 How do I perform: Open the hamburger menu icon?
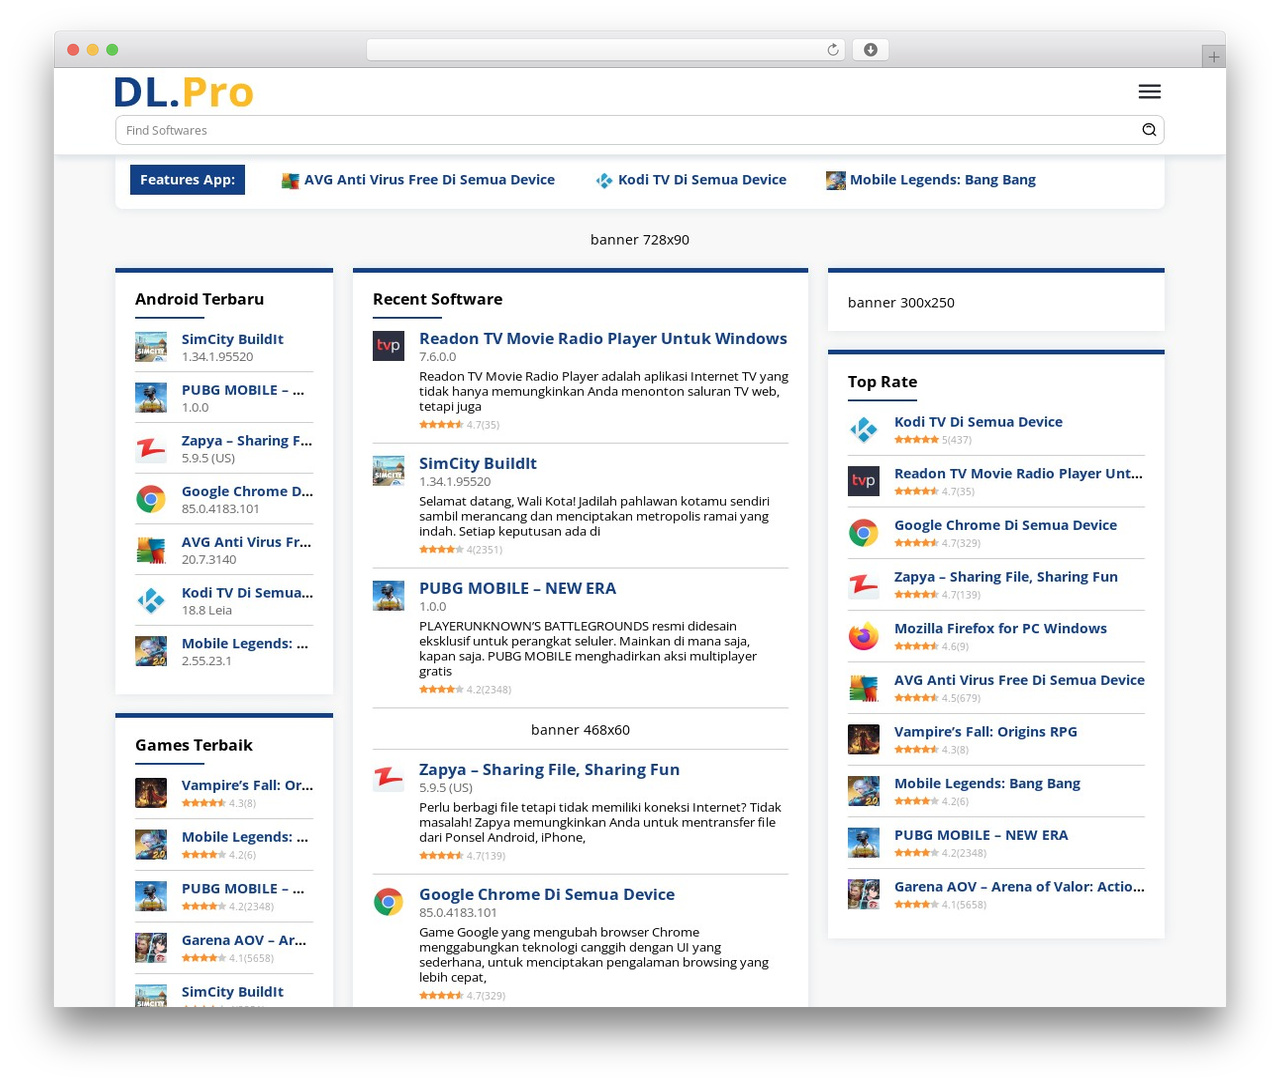click(1149, 92)
